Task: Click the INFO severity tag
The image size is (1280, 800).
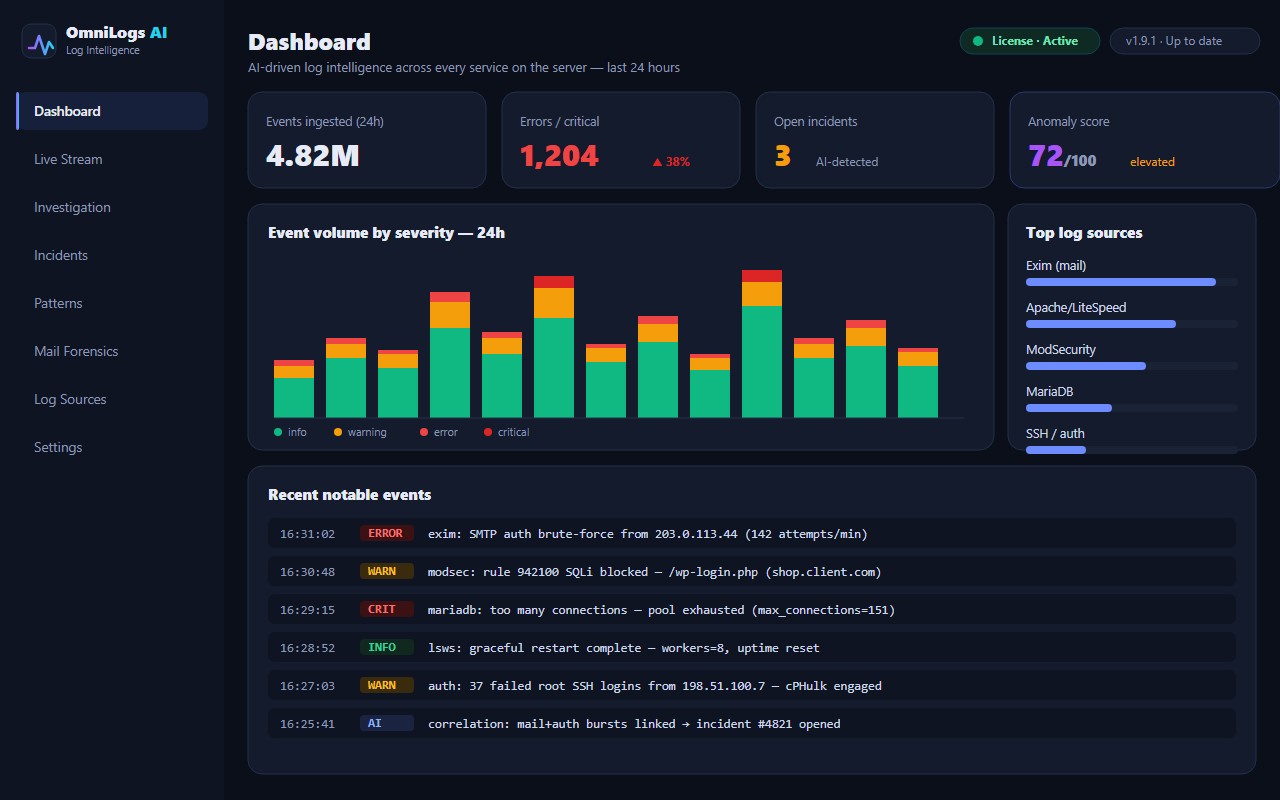Action: pyautogui.click(x=386, y=648)
